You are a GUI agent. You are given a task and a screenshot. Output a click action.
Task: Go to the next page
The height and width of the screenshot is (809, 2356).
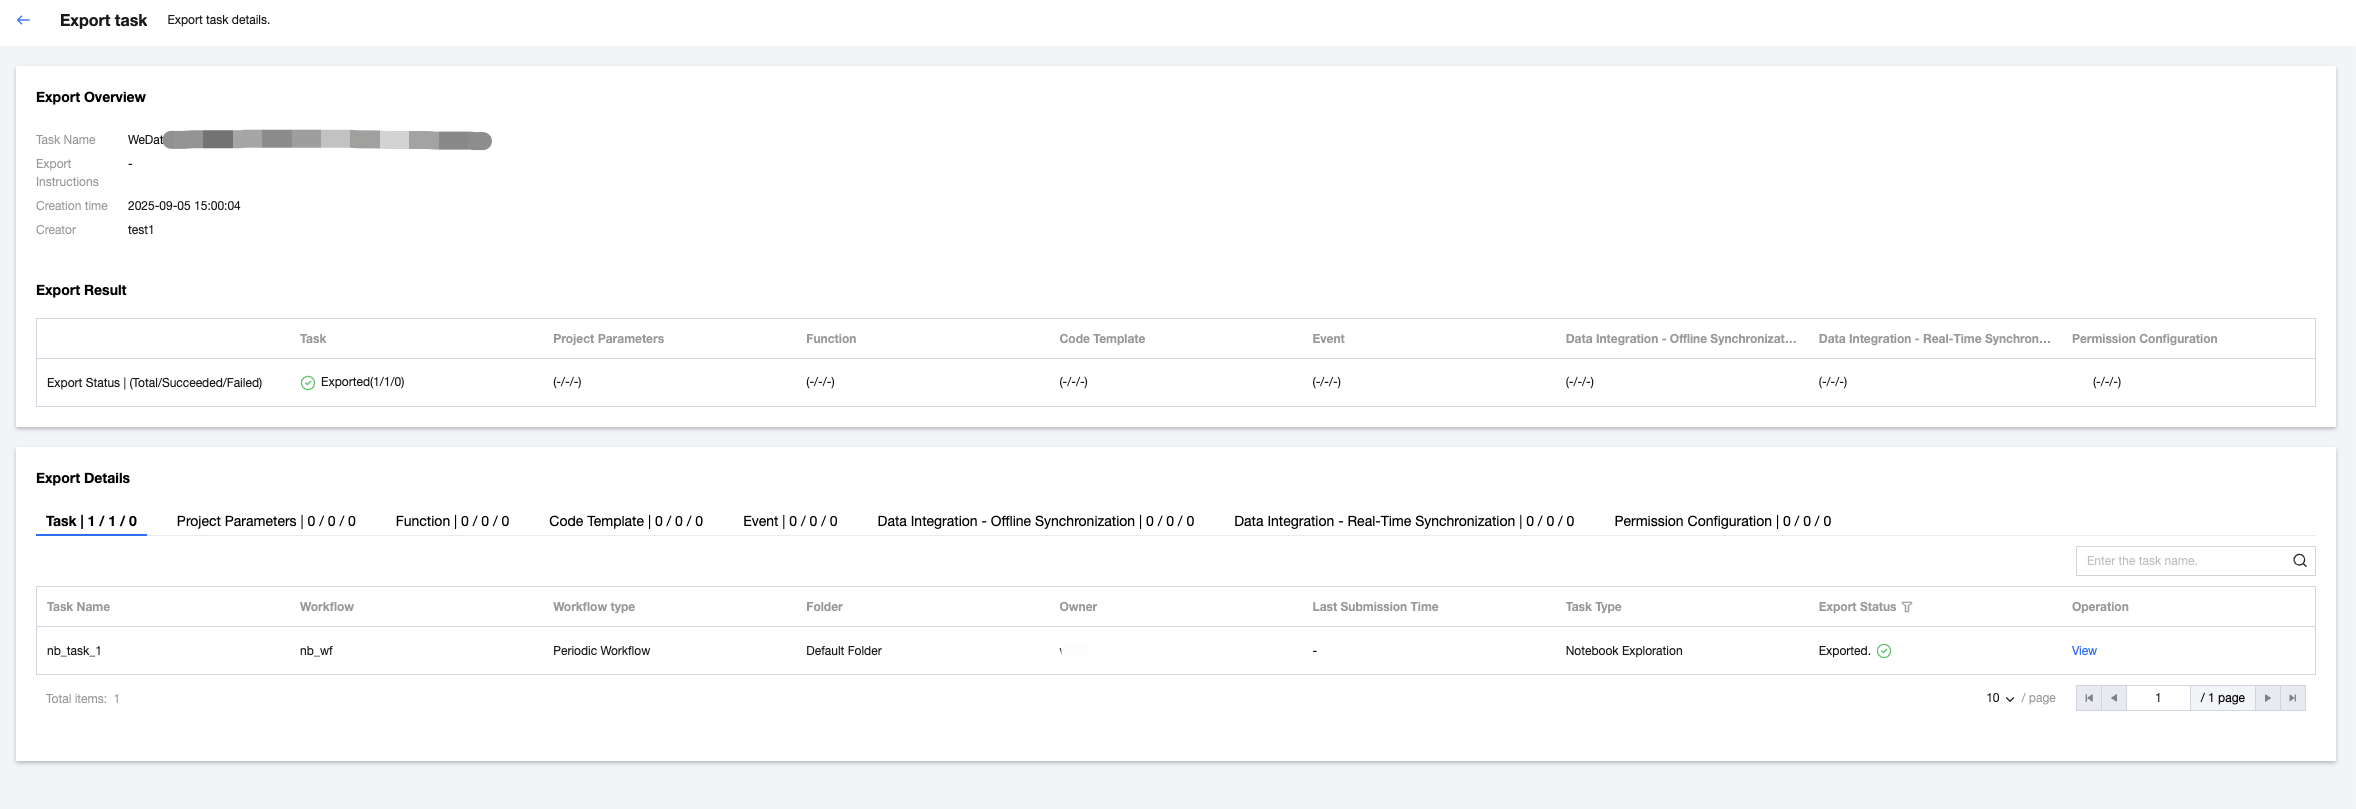[2268, 698]
